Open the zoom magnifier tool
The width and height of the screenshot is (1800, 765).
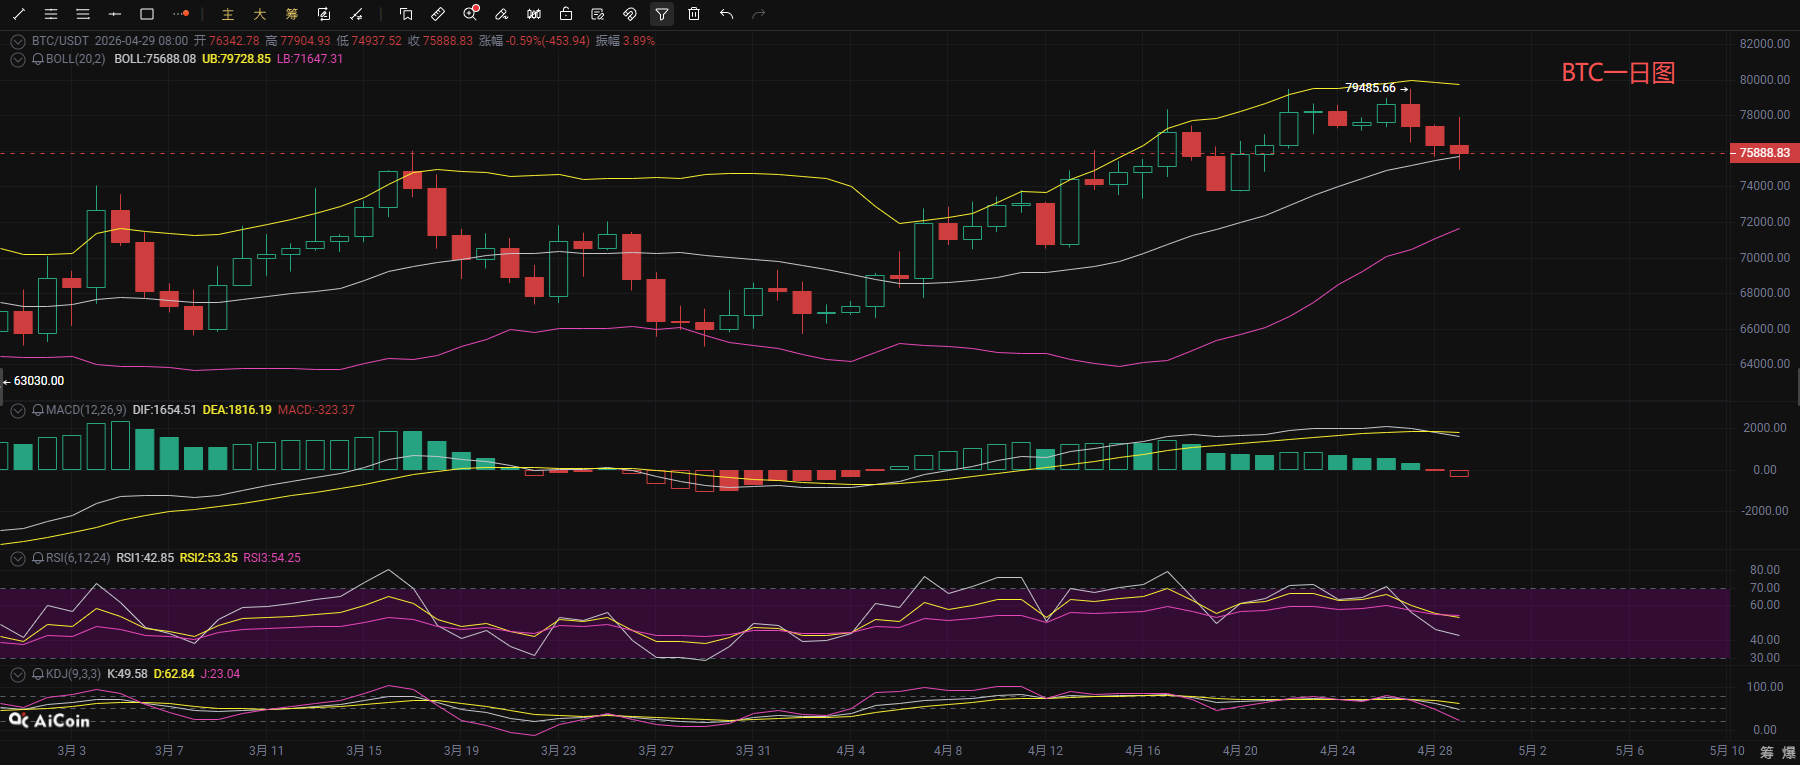(470, 14)
